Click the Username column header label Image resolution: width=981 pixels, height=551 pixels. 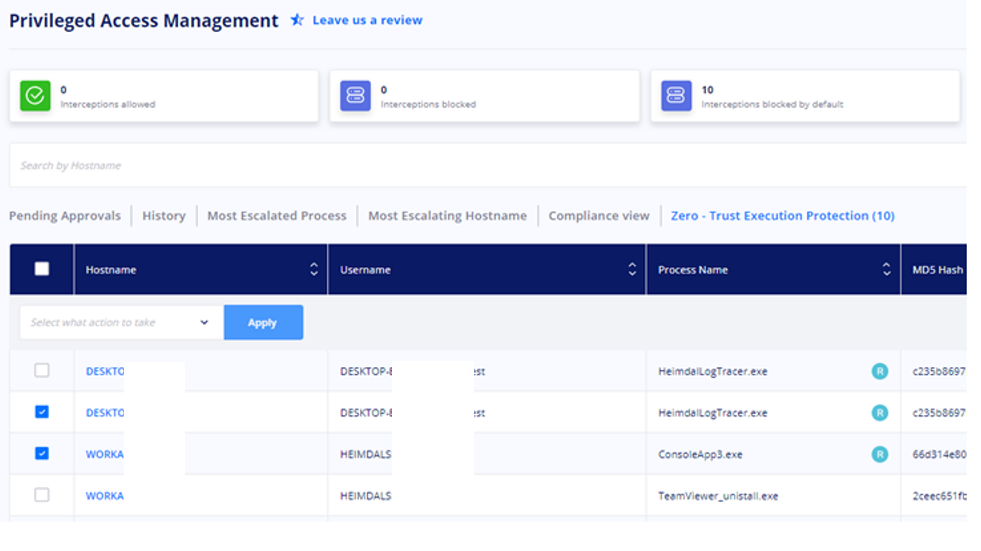click(365, 270)
